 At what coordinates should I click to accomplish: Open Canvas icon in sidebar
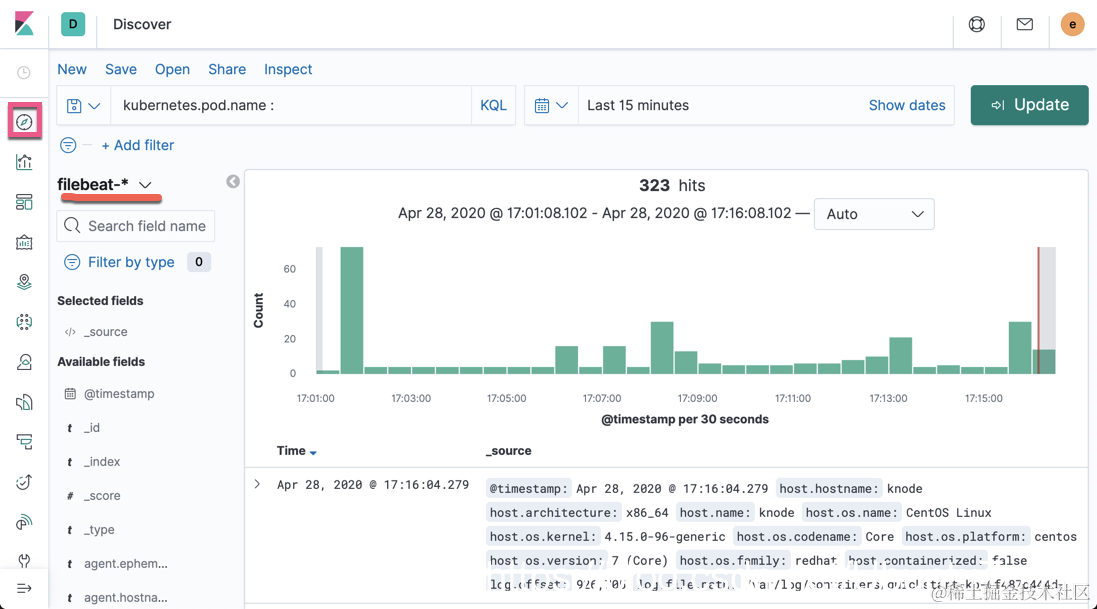[x=24, y=243]
